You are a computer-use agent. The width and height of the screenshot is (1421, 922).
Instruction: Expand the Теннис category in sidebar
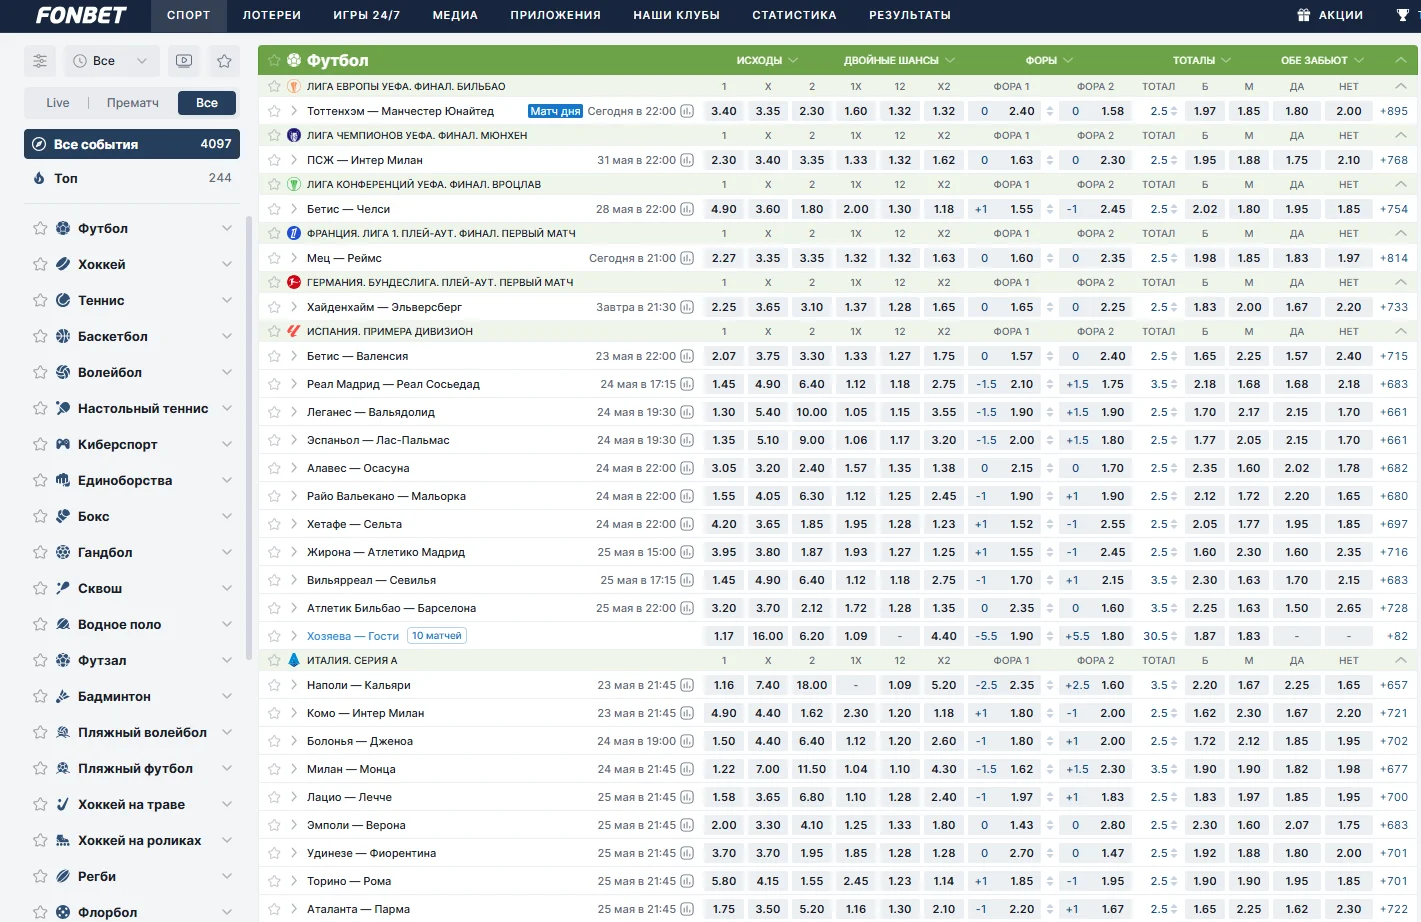click(x=227, y=301)
